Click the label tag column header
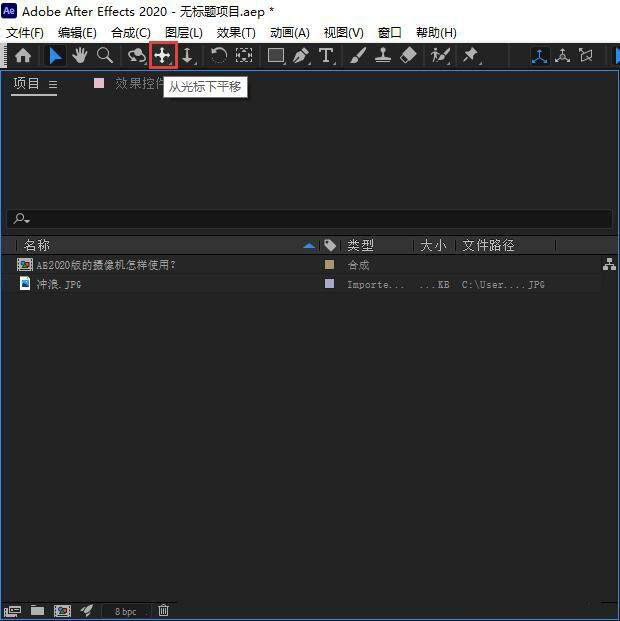The height and width of the screenshot is (621, 620). pyautogui.click(x=330, y=246)
